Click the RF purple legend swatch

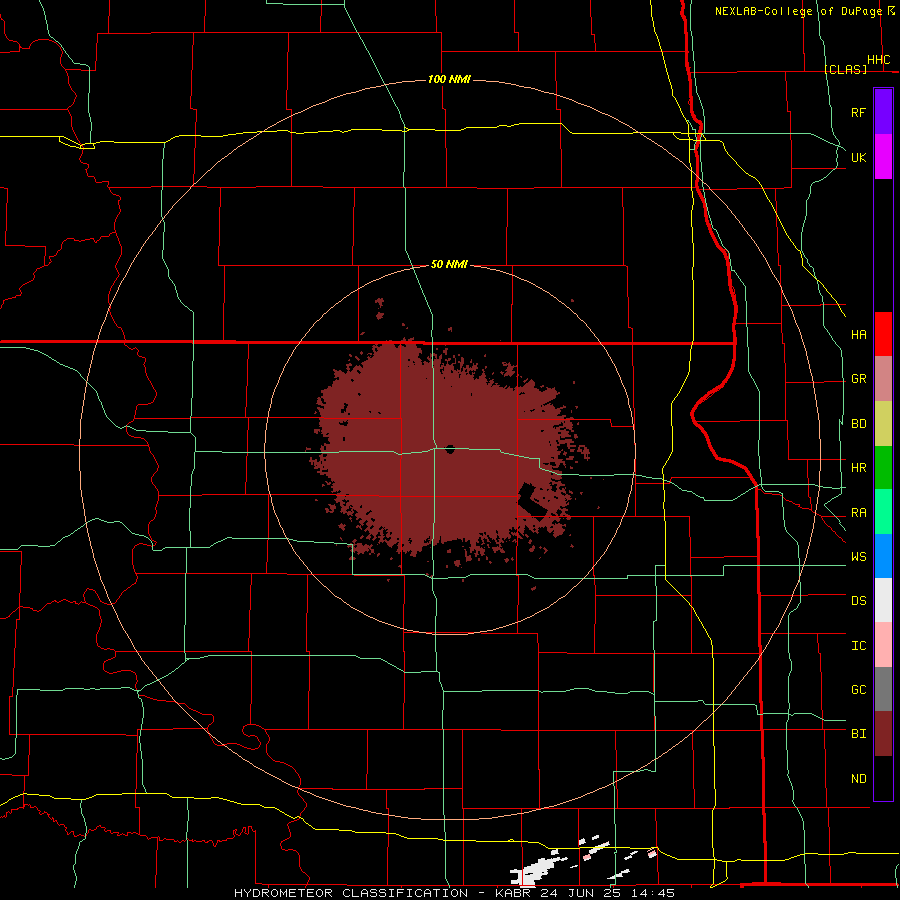[883, 112]
